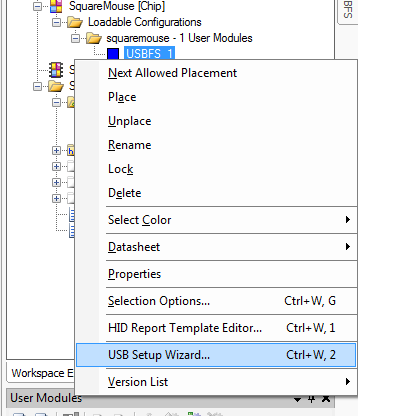Screen dimensions: 395x416
Task: Select the USBFS_1 tree item
Action: click(149, 54)
